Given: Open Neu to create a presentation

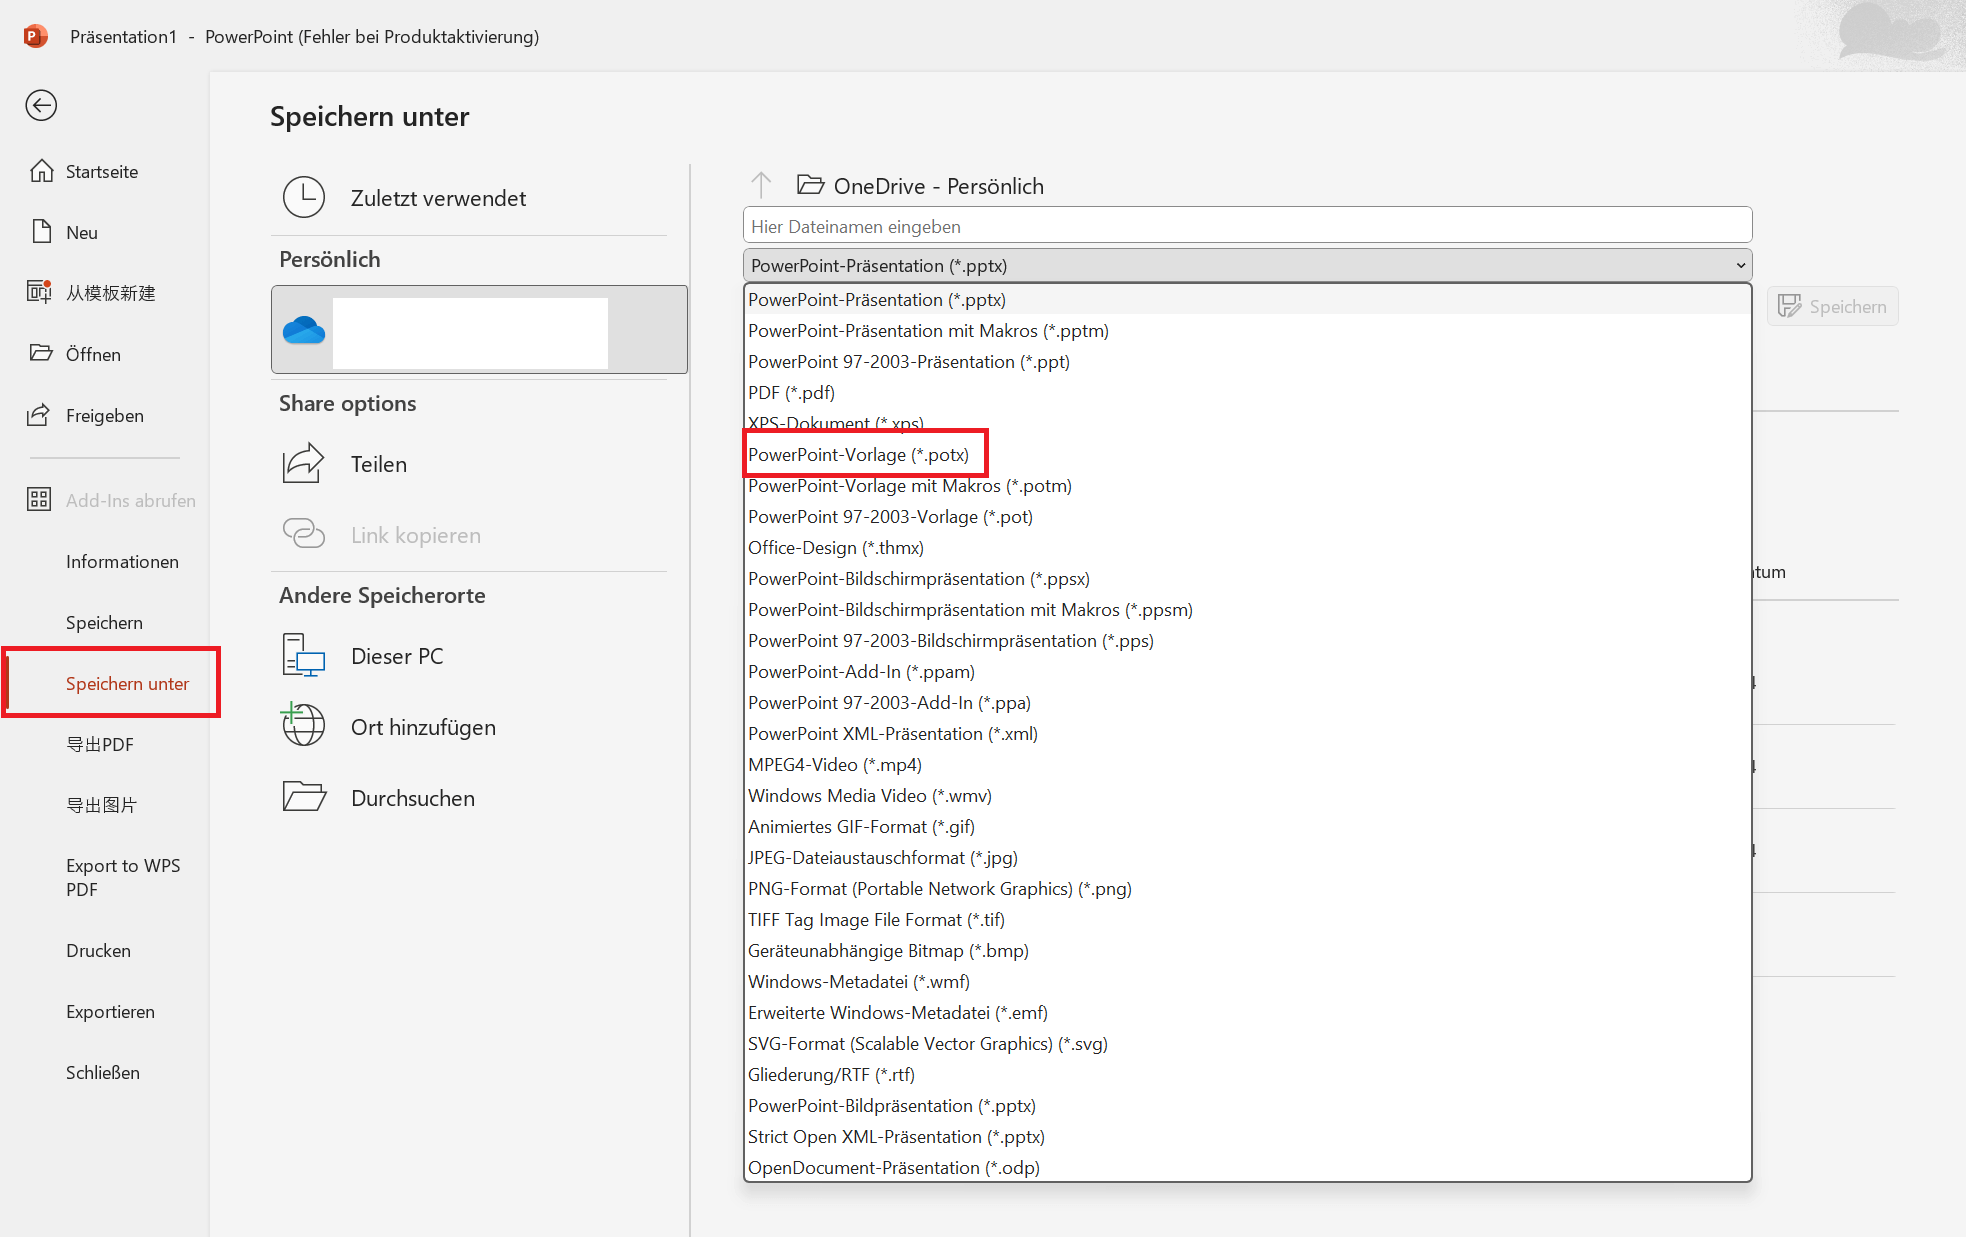Looking at the screenshot, I should (x=41, y=231).
